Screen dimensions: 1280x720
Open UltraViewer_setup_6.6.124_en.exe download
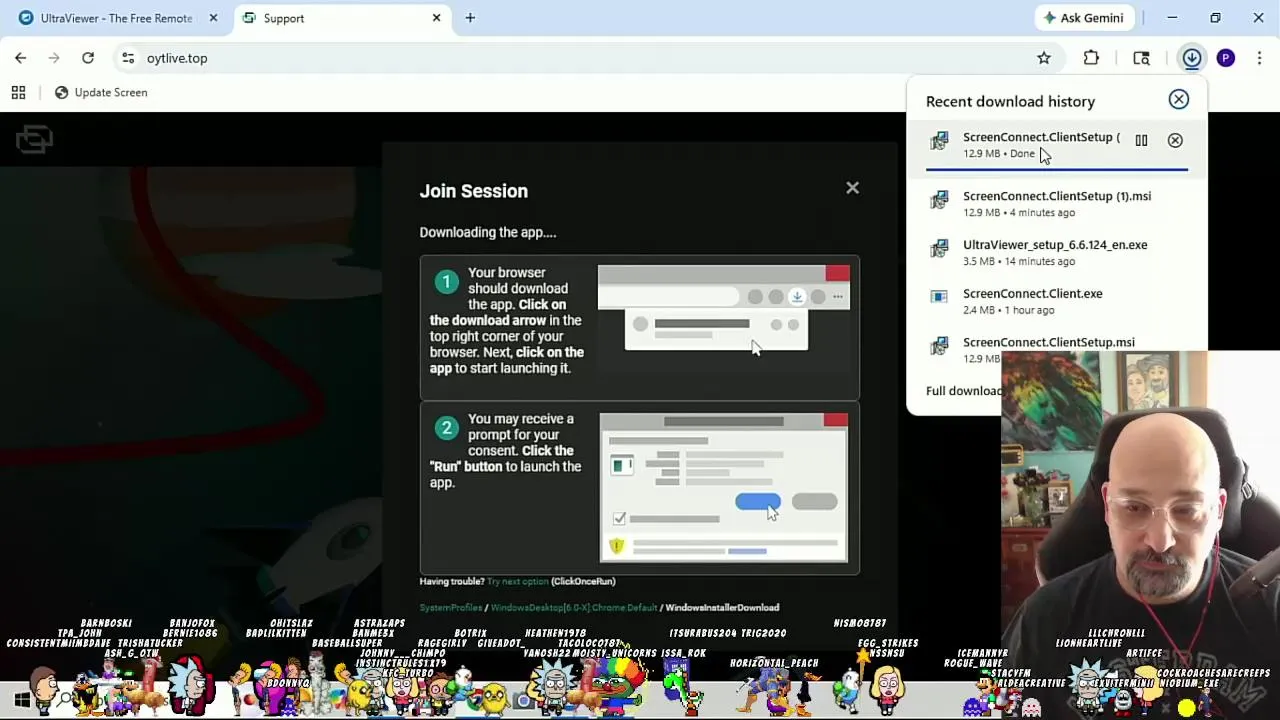1057,252
